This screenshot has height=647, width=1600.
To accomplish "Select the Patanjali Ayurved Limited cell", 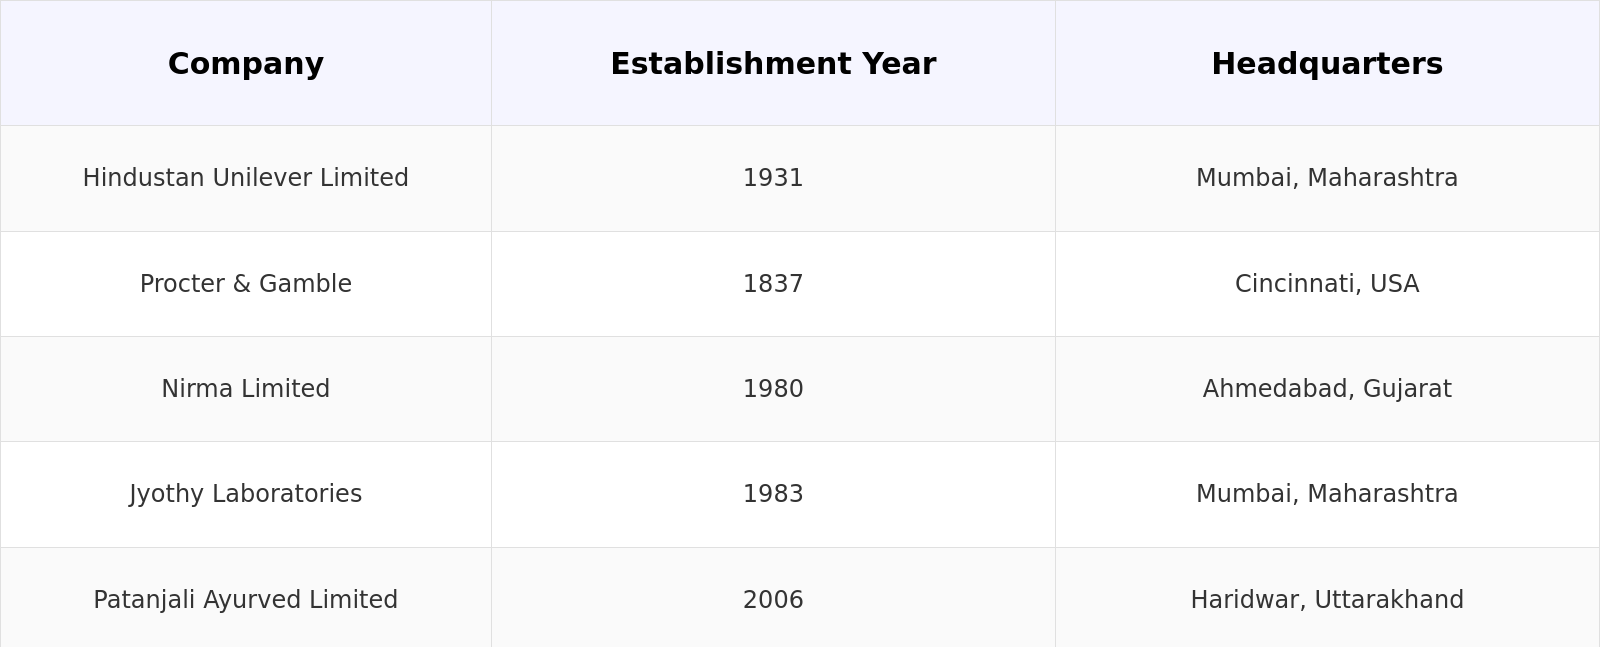I will 245,600.
